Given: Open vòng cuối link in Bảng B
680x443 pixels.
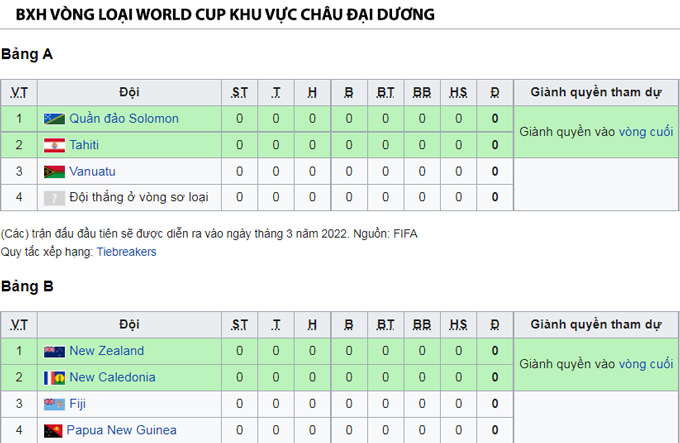Looking at the screenshot, I should pyautogui.click(x=646, y=364).
